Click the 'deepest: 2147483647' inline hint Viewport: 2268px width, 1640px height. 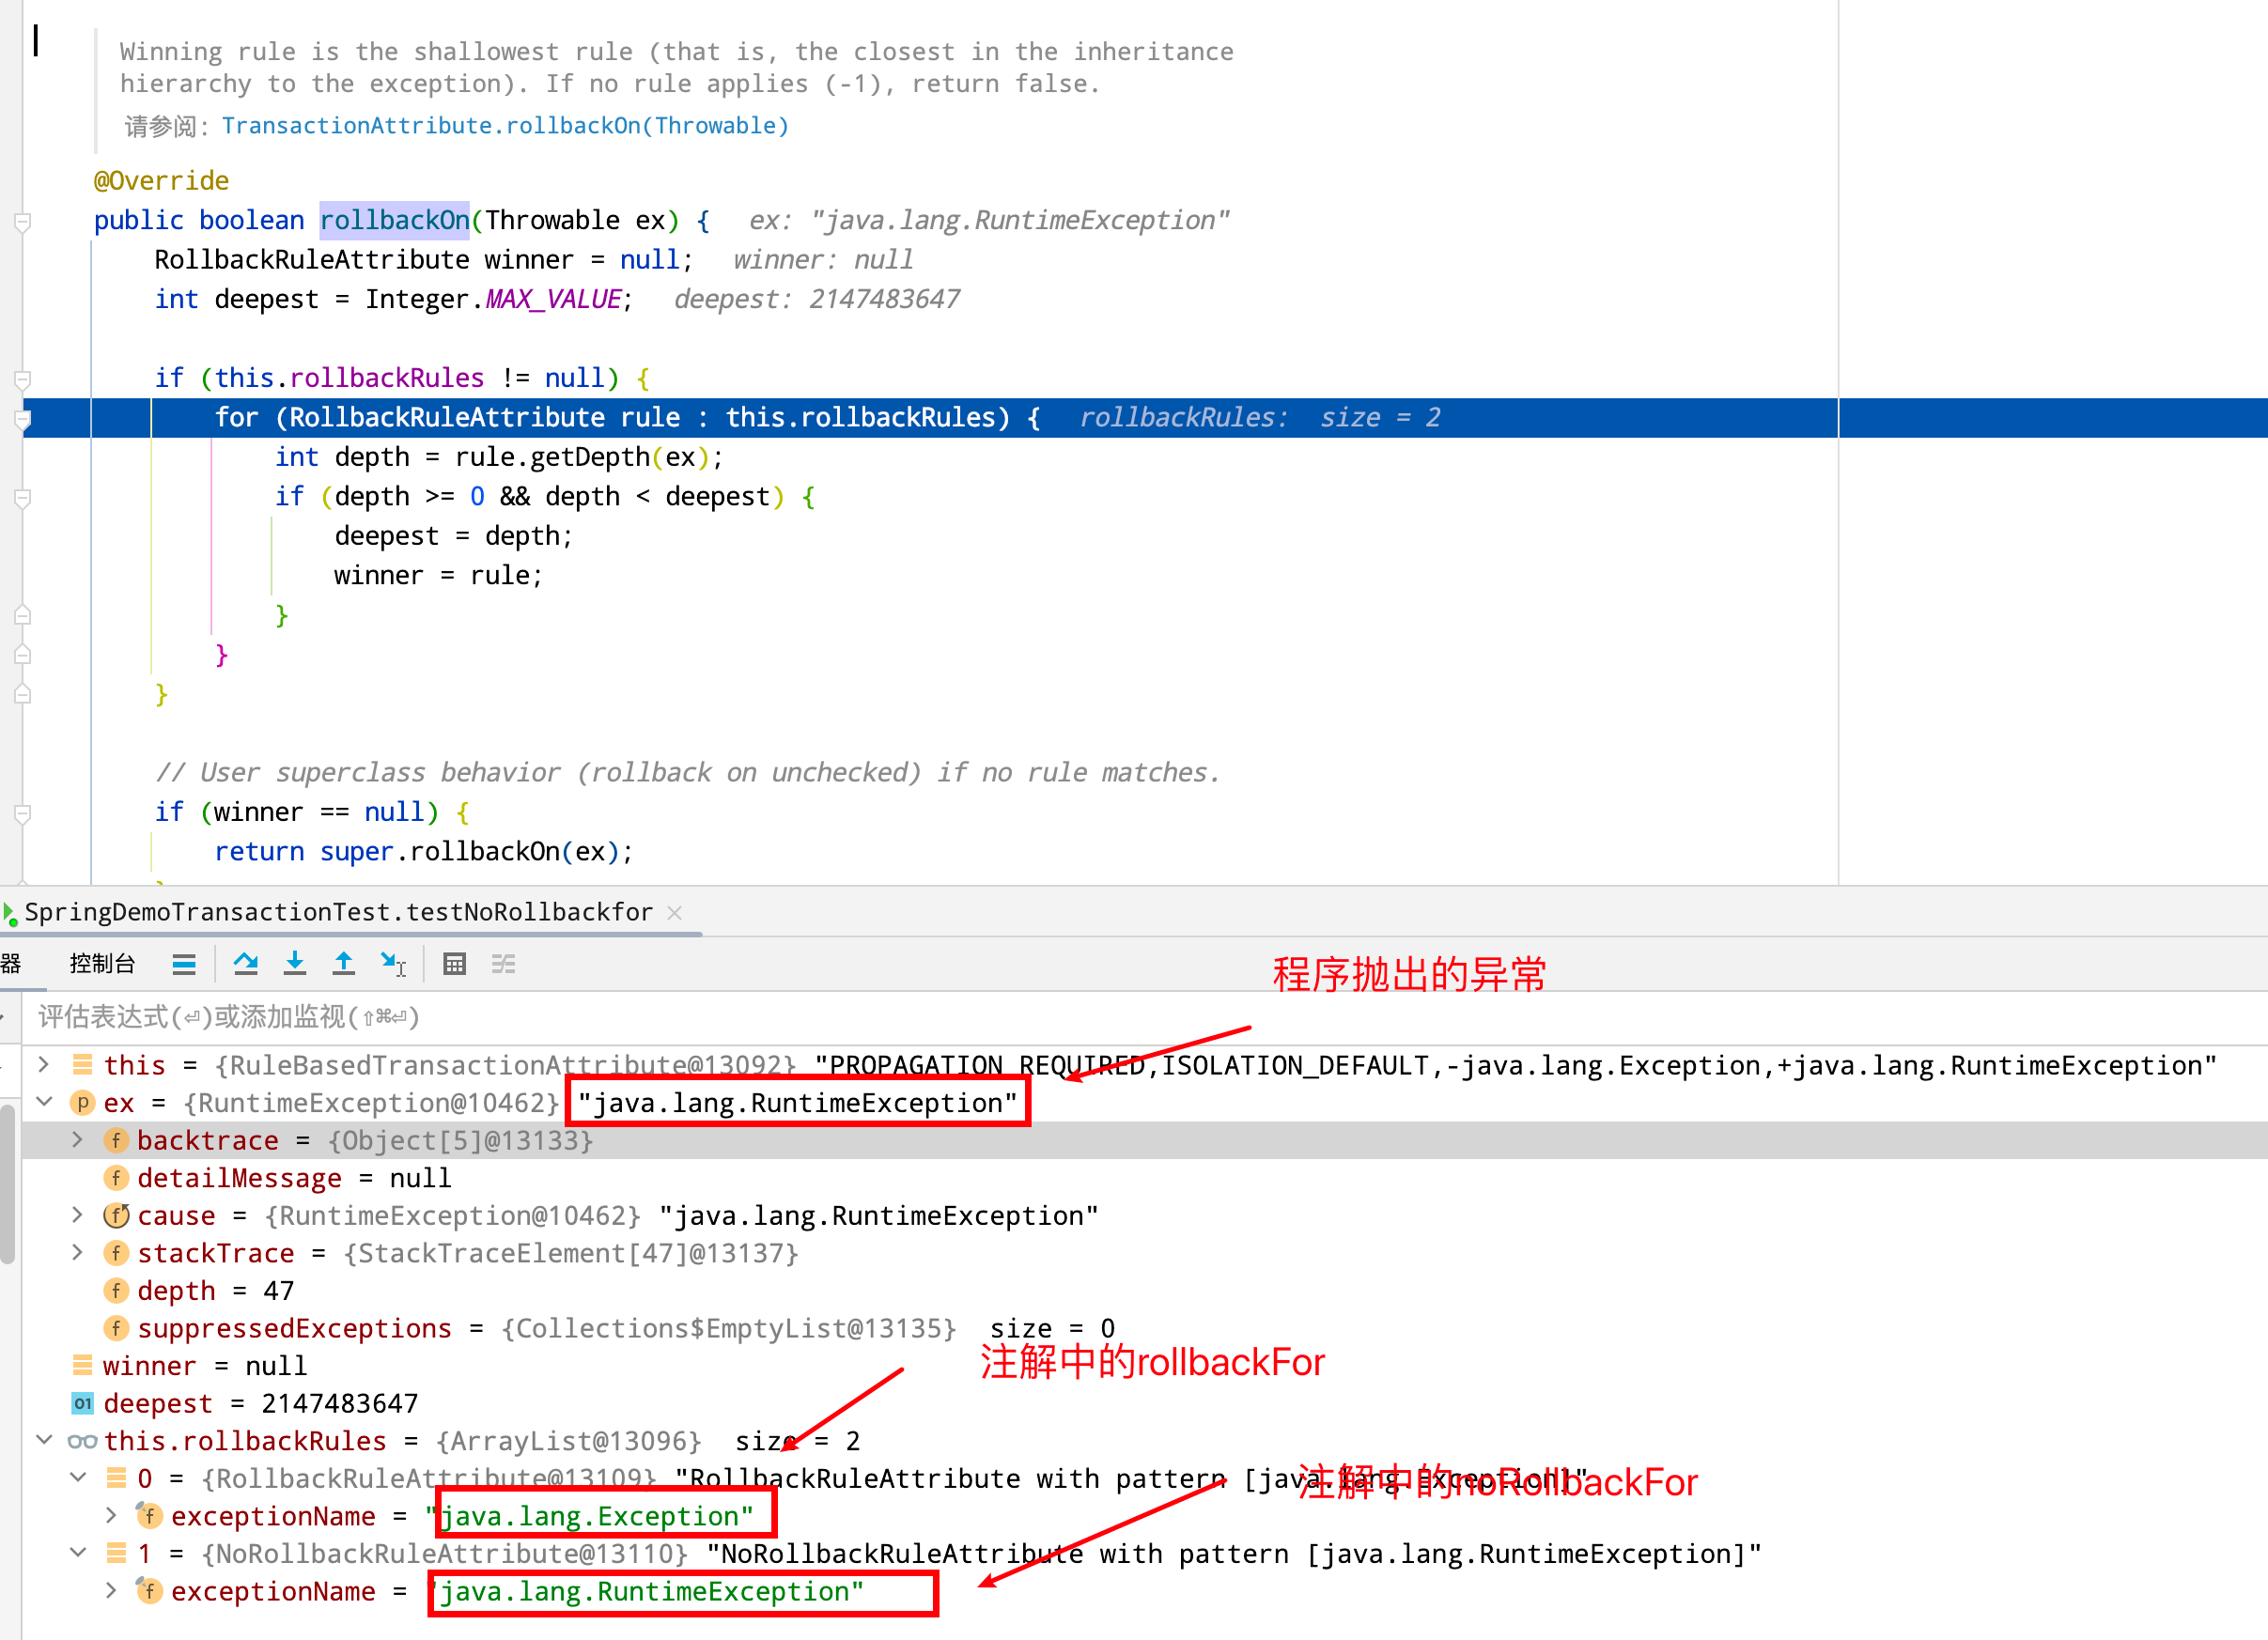pyautogui.click(x=817, y=300)
